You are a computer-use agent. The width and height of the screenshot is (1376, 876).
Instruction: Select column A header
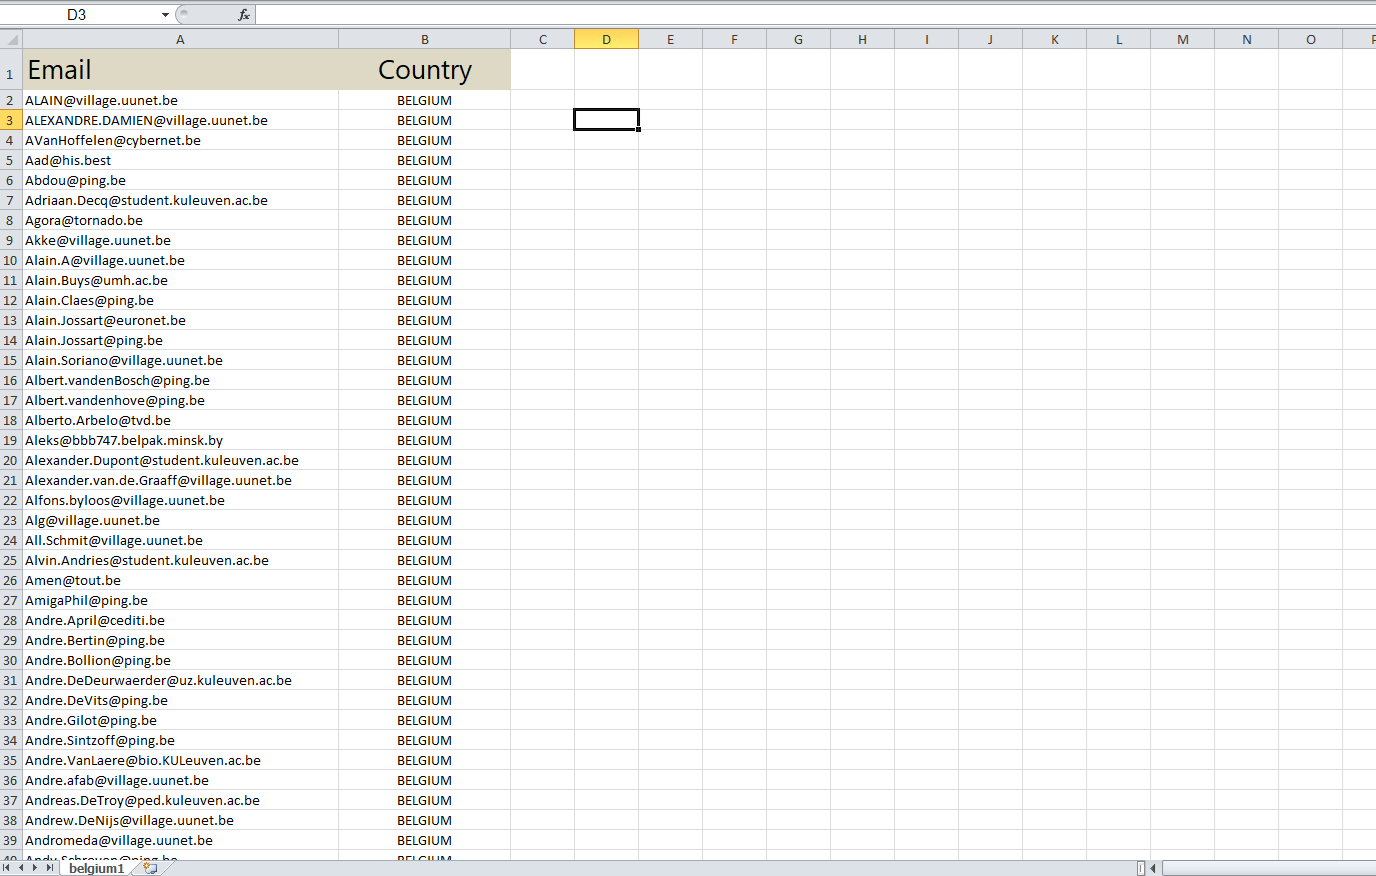[180, 40]
